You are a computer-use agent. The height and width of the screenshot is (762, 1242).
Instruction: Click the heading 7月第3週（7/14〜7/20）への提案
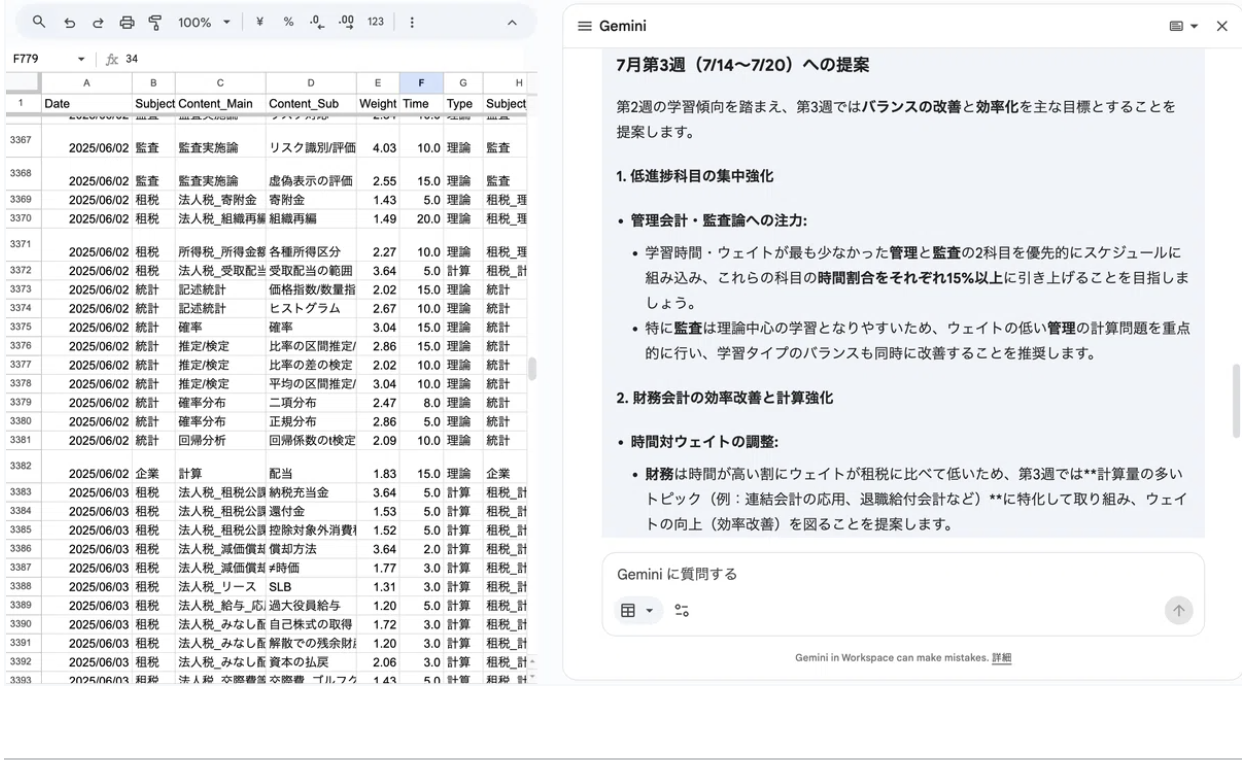click(743, 66)
